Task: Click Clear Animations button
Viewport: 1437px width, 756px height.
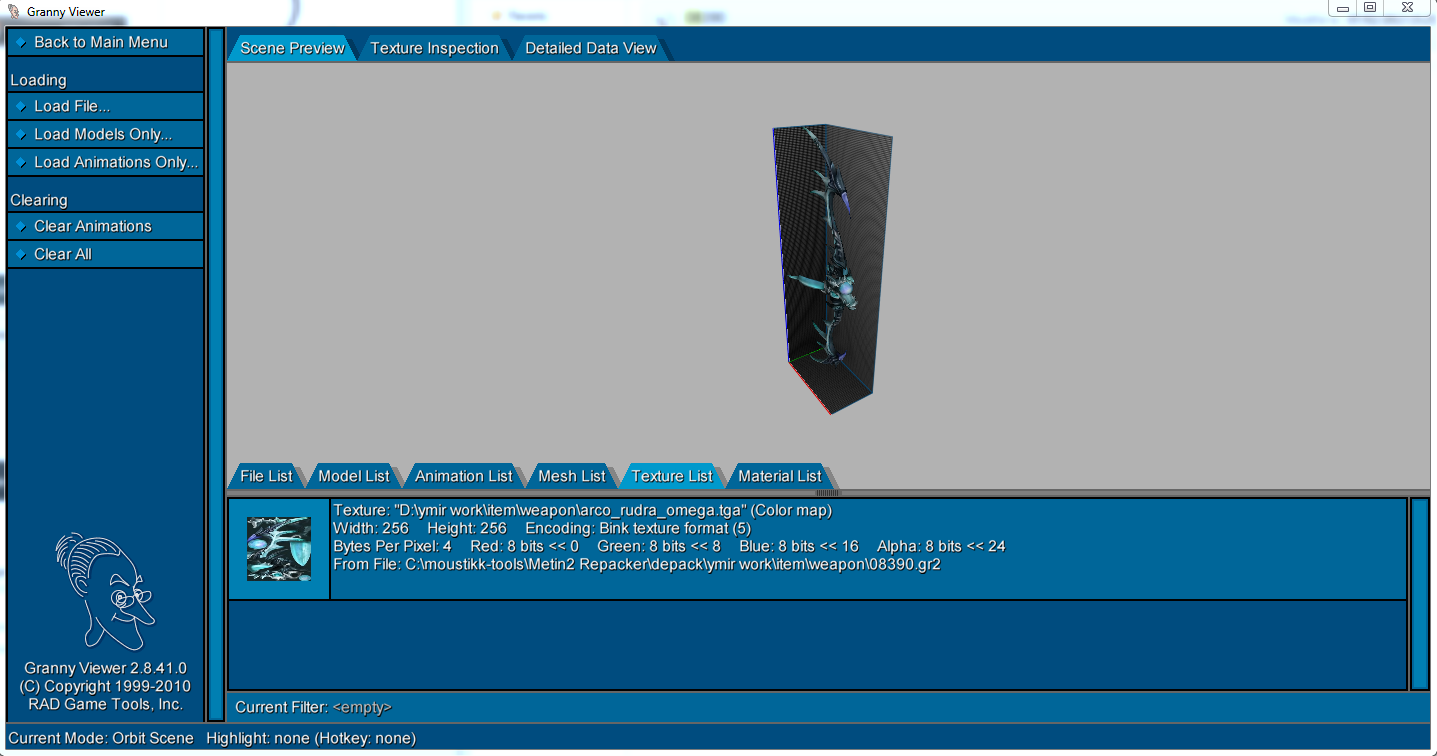Action: [105, 226]
